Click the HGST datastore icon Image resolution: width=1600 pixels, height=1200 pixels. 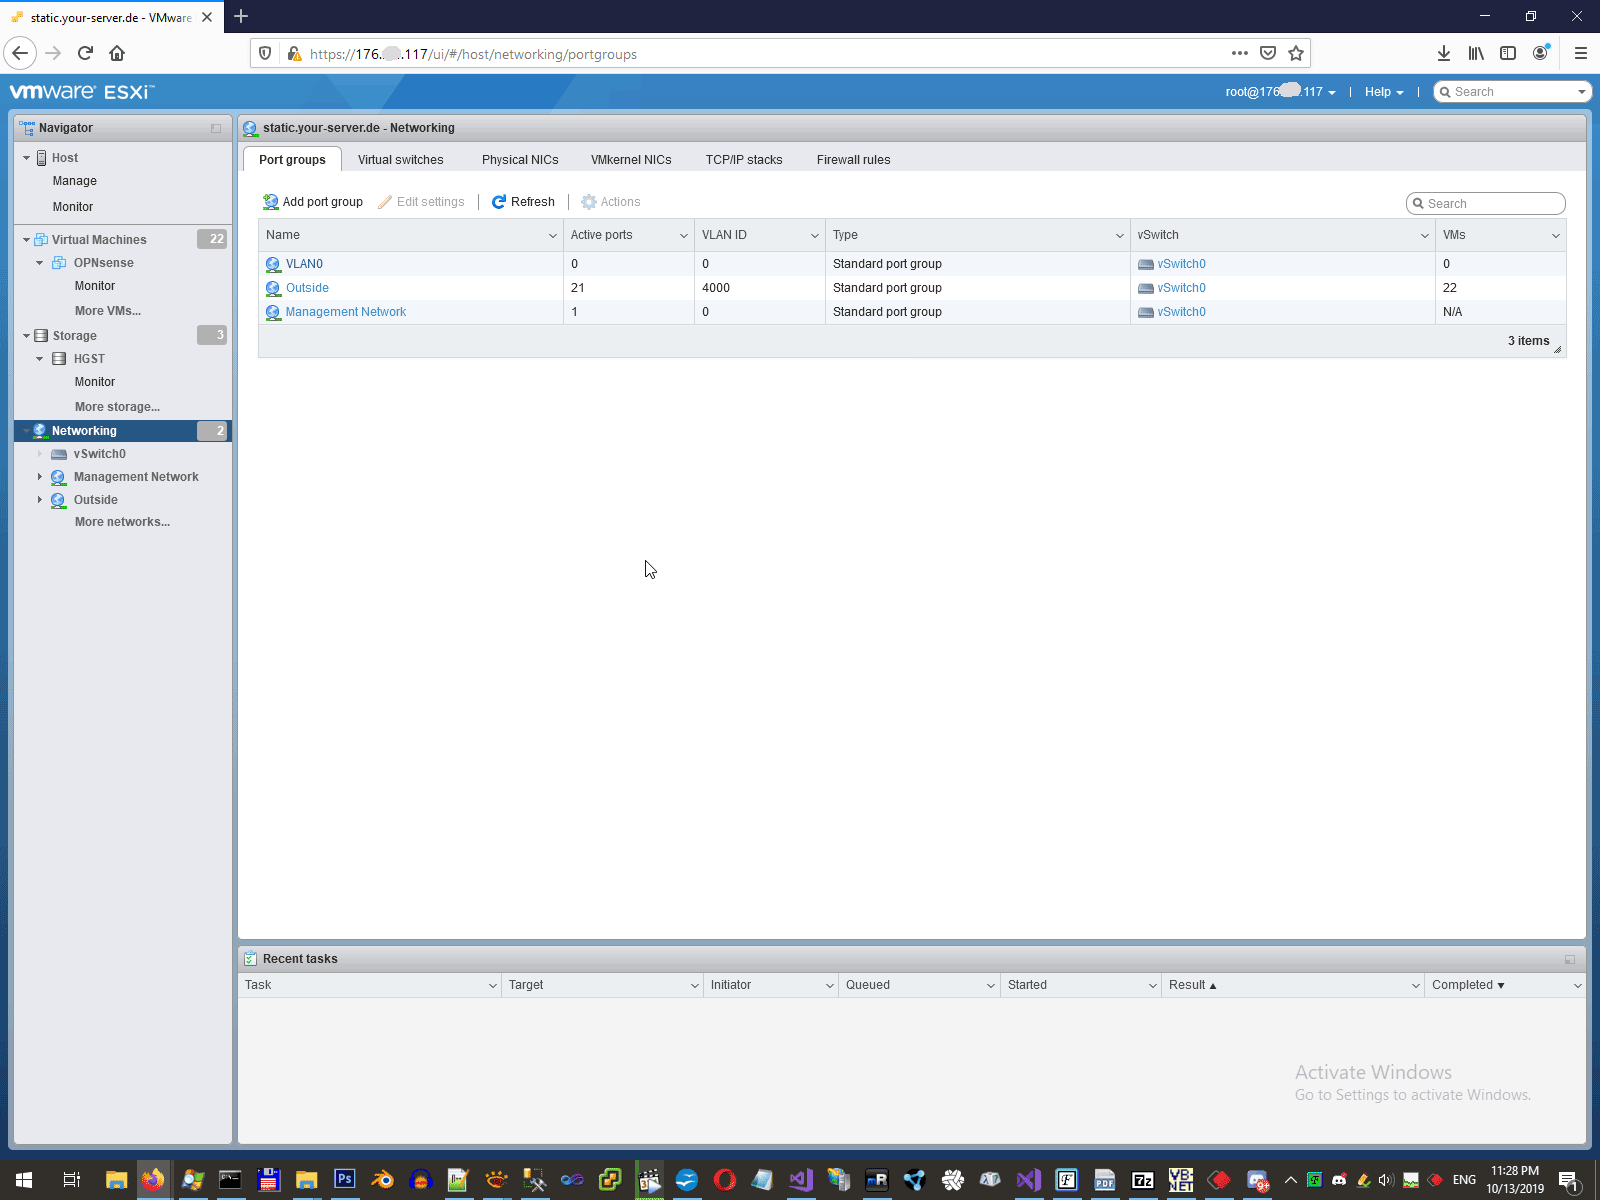click(x=60, y=359)
